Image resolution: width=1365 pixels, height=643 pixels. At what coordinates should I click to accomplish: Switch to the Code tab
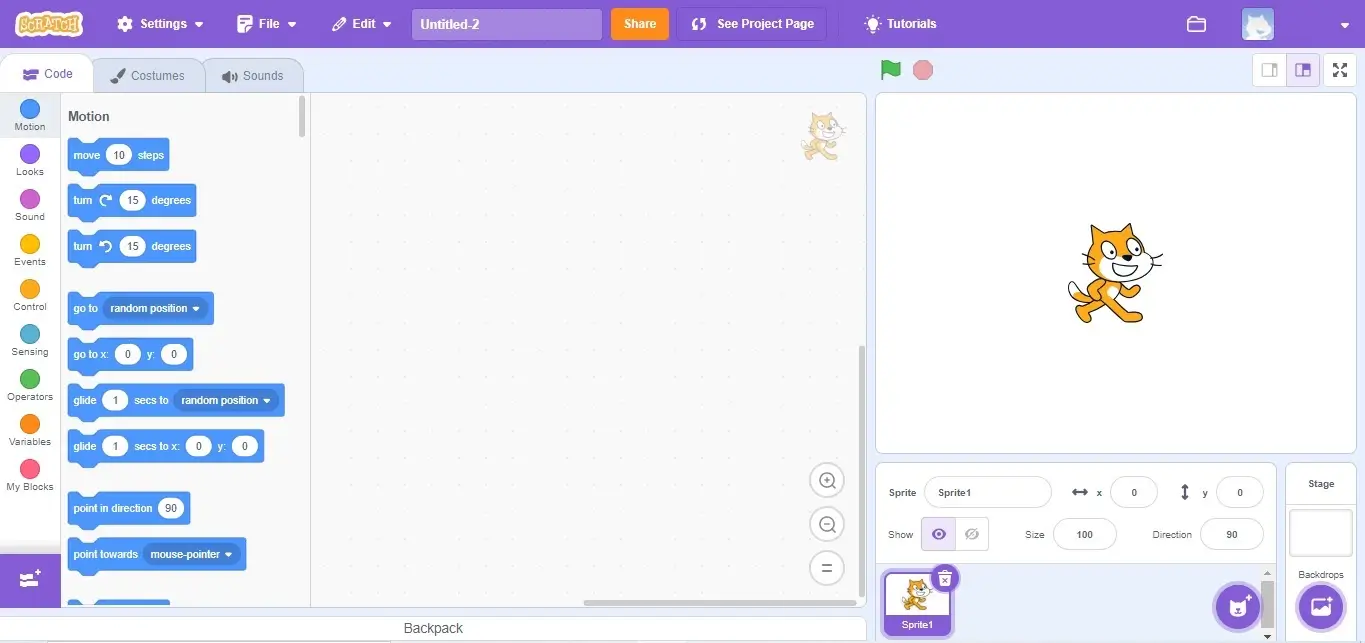[48, 74]
